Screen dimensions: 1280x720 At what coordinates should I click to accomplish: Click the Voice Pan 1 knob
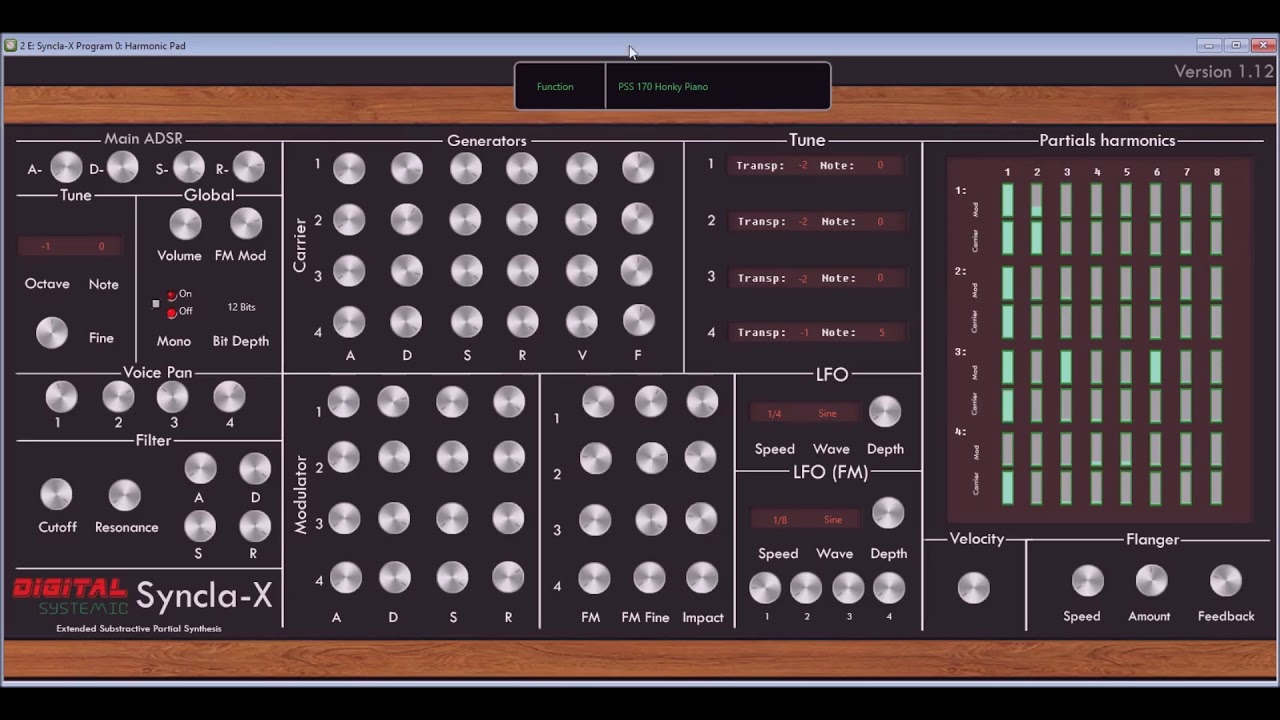point(61,397)
